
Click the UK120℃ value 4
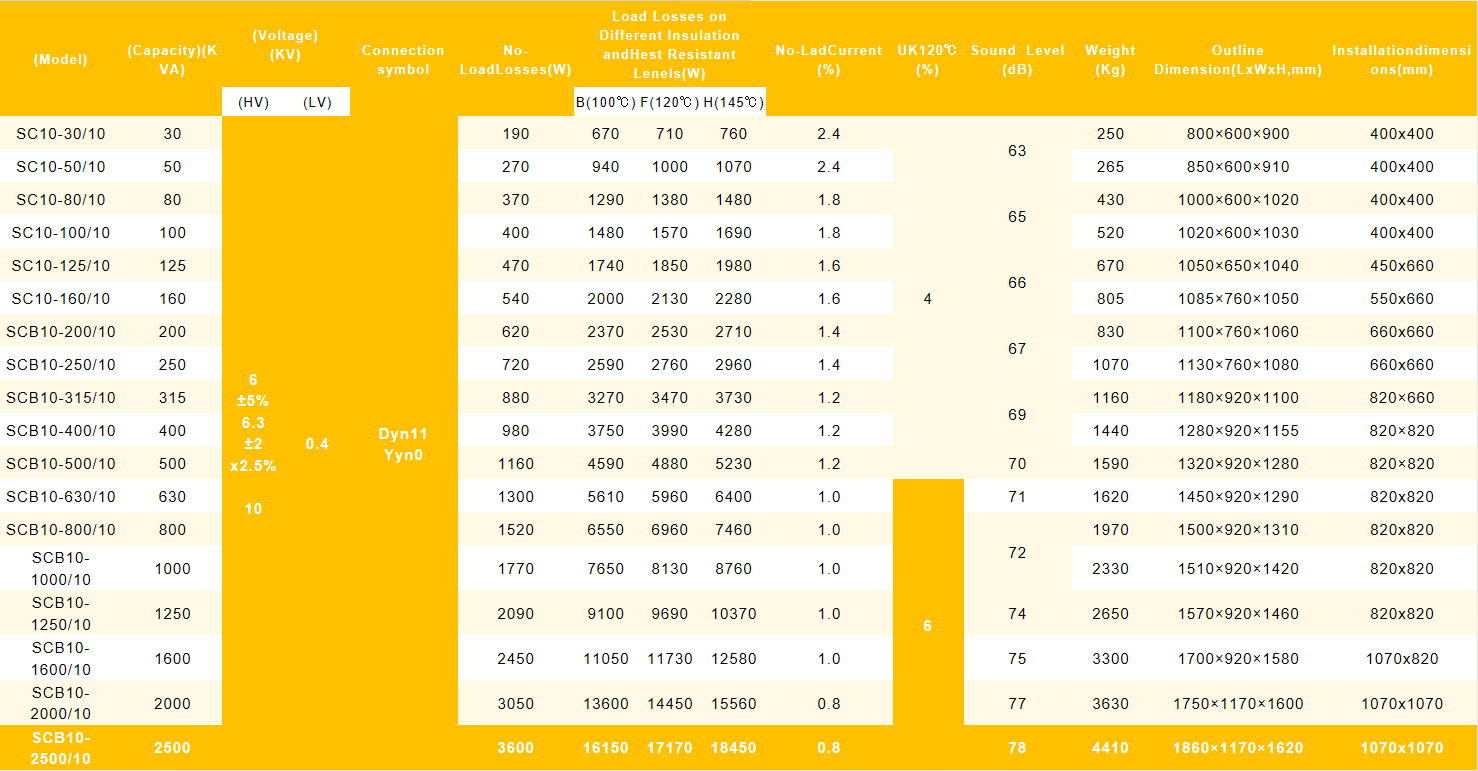point(927,299)
